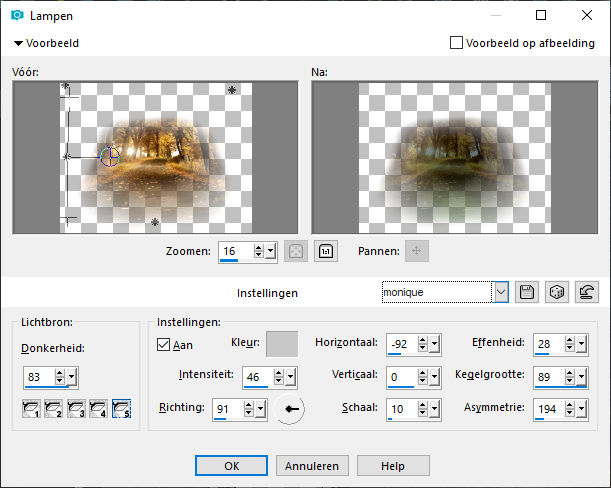611x488 pixels.
Task: Click the Annuleren button
Action: [312, 466]
